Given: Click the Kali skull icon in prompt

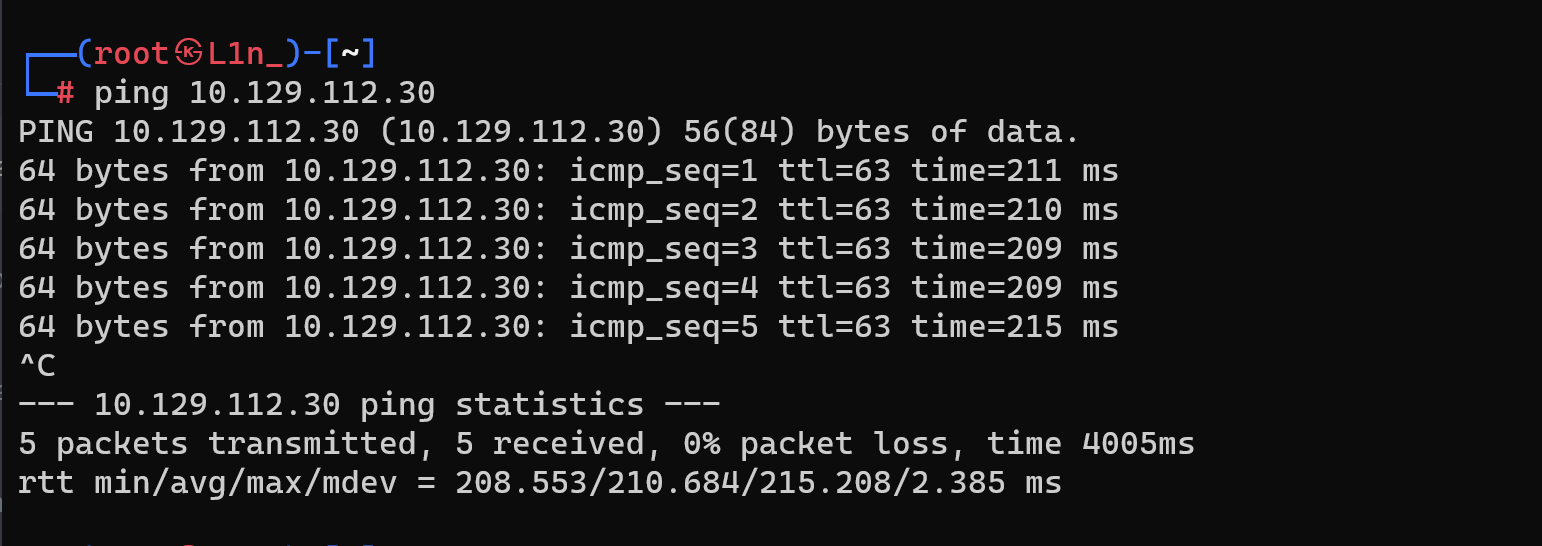Looking at the screenshot, I should [x=188, y=53].
